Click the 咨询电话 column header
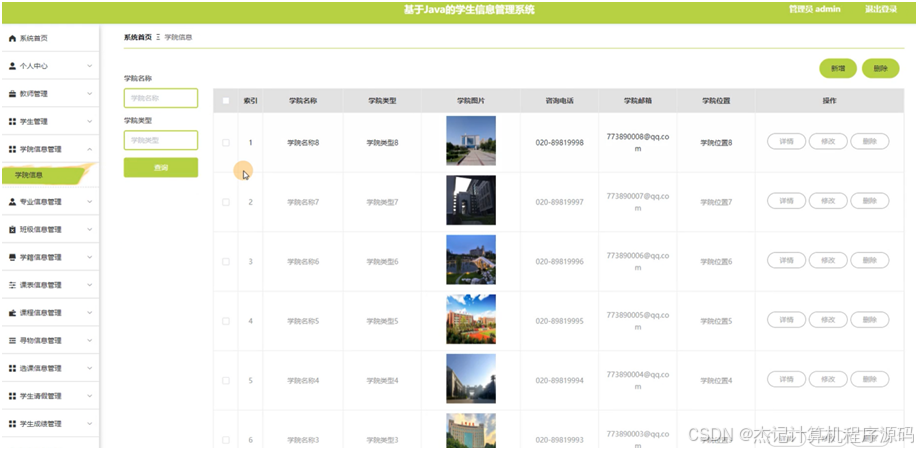 559,101
